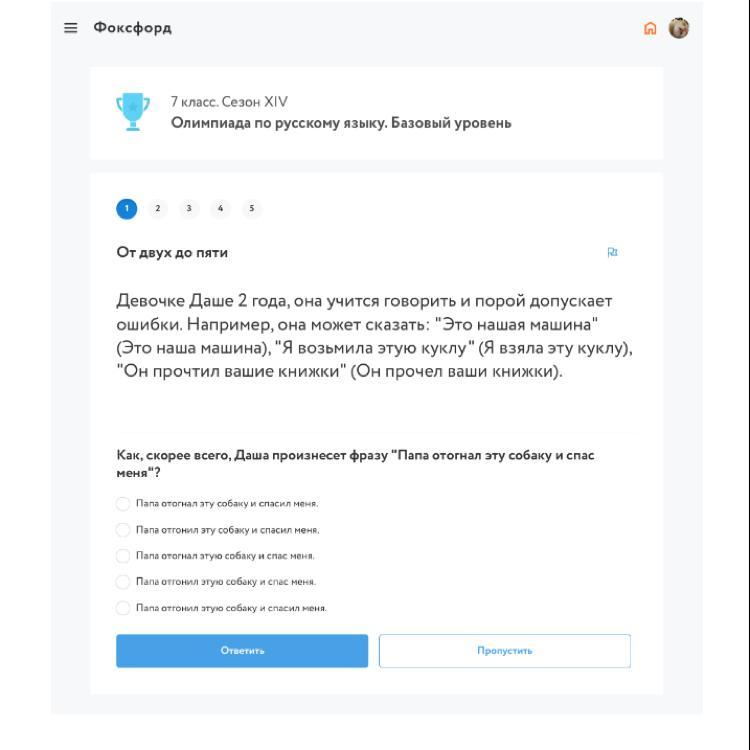750x750 pixels.
Task: Select answer "Папа отогнал эту собаку и спасил меня"
Action: (x=123, y=503)
